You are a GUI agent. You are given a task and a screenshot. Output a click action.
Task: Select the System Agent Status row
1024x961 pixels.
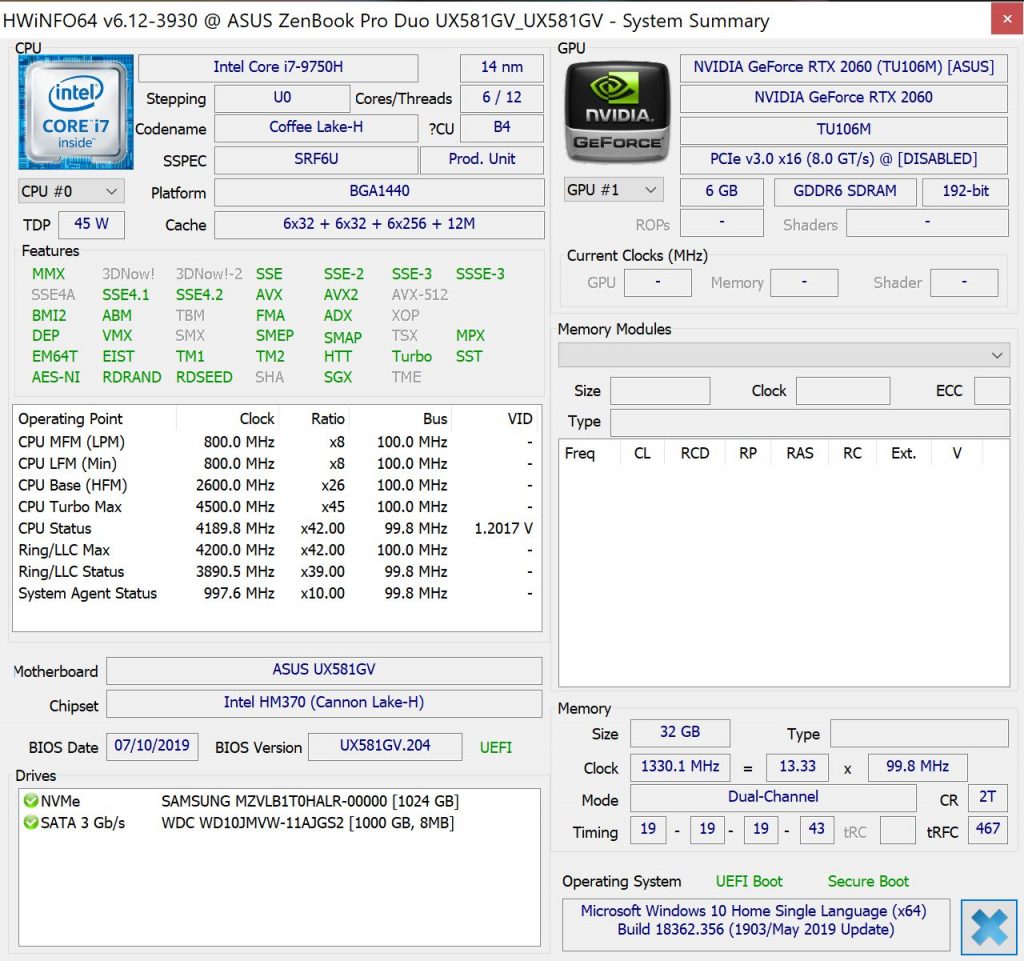point(276,593)
